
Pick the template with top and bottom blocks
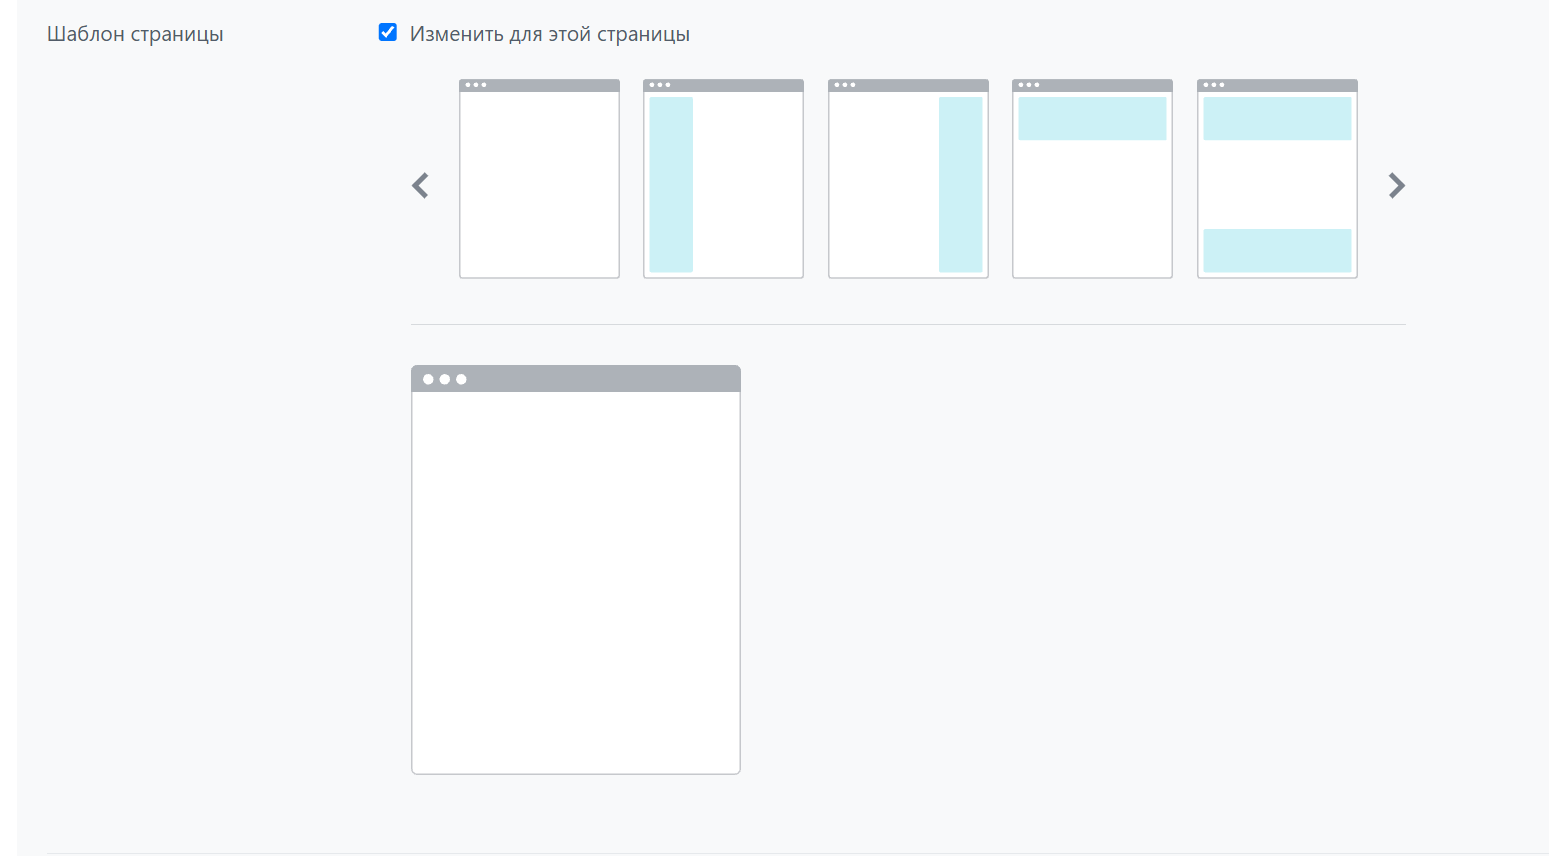click(1277, 179)
